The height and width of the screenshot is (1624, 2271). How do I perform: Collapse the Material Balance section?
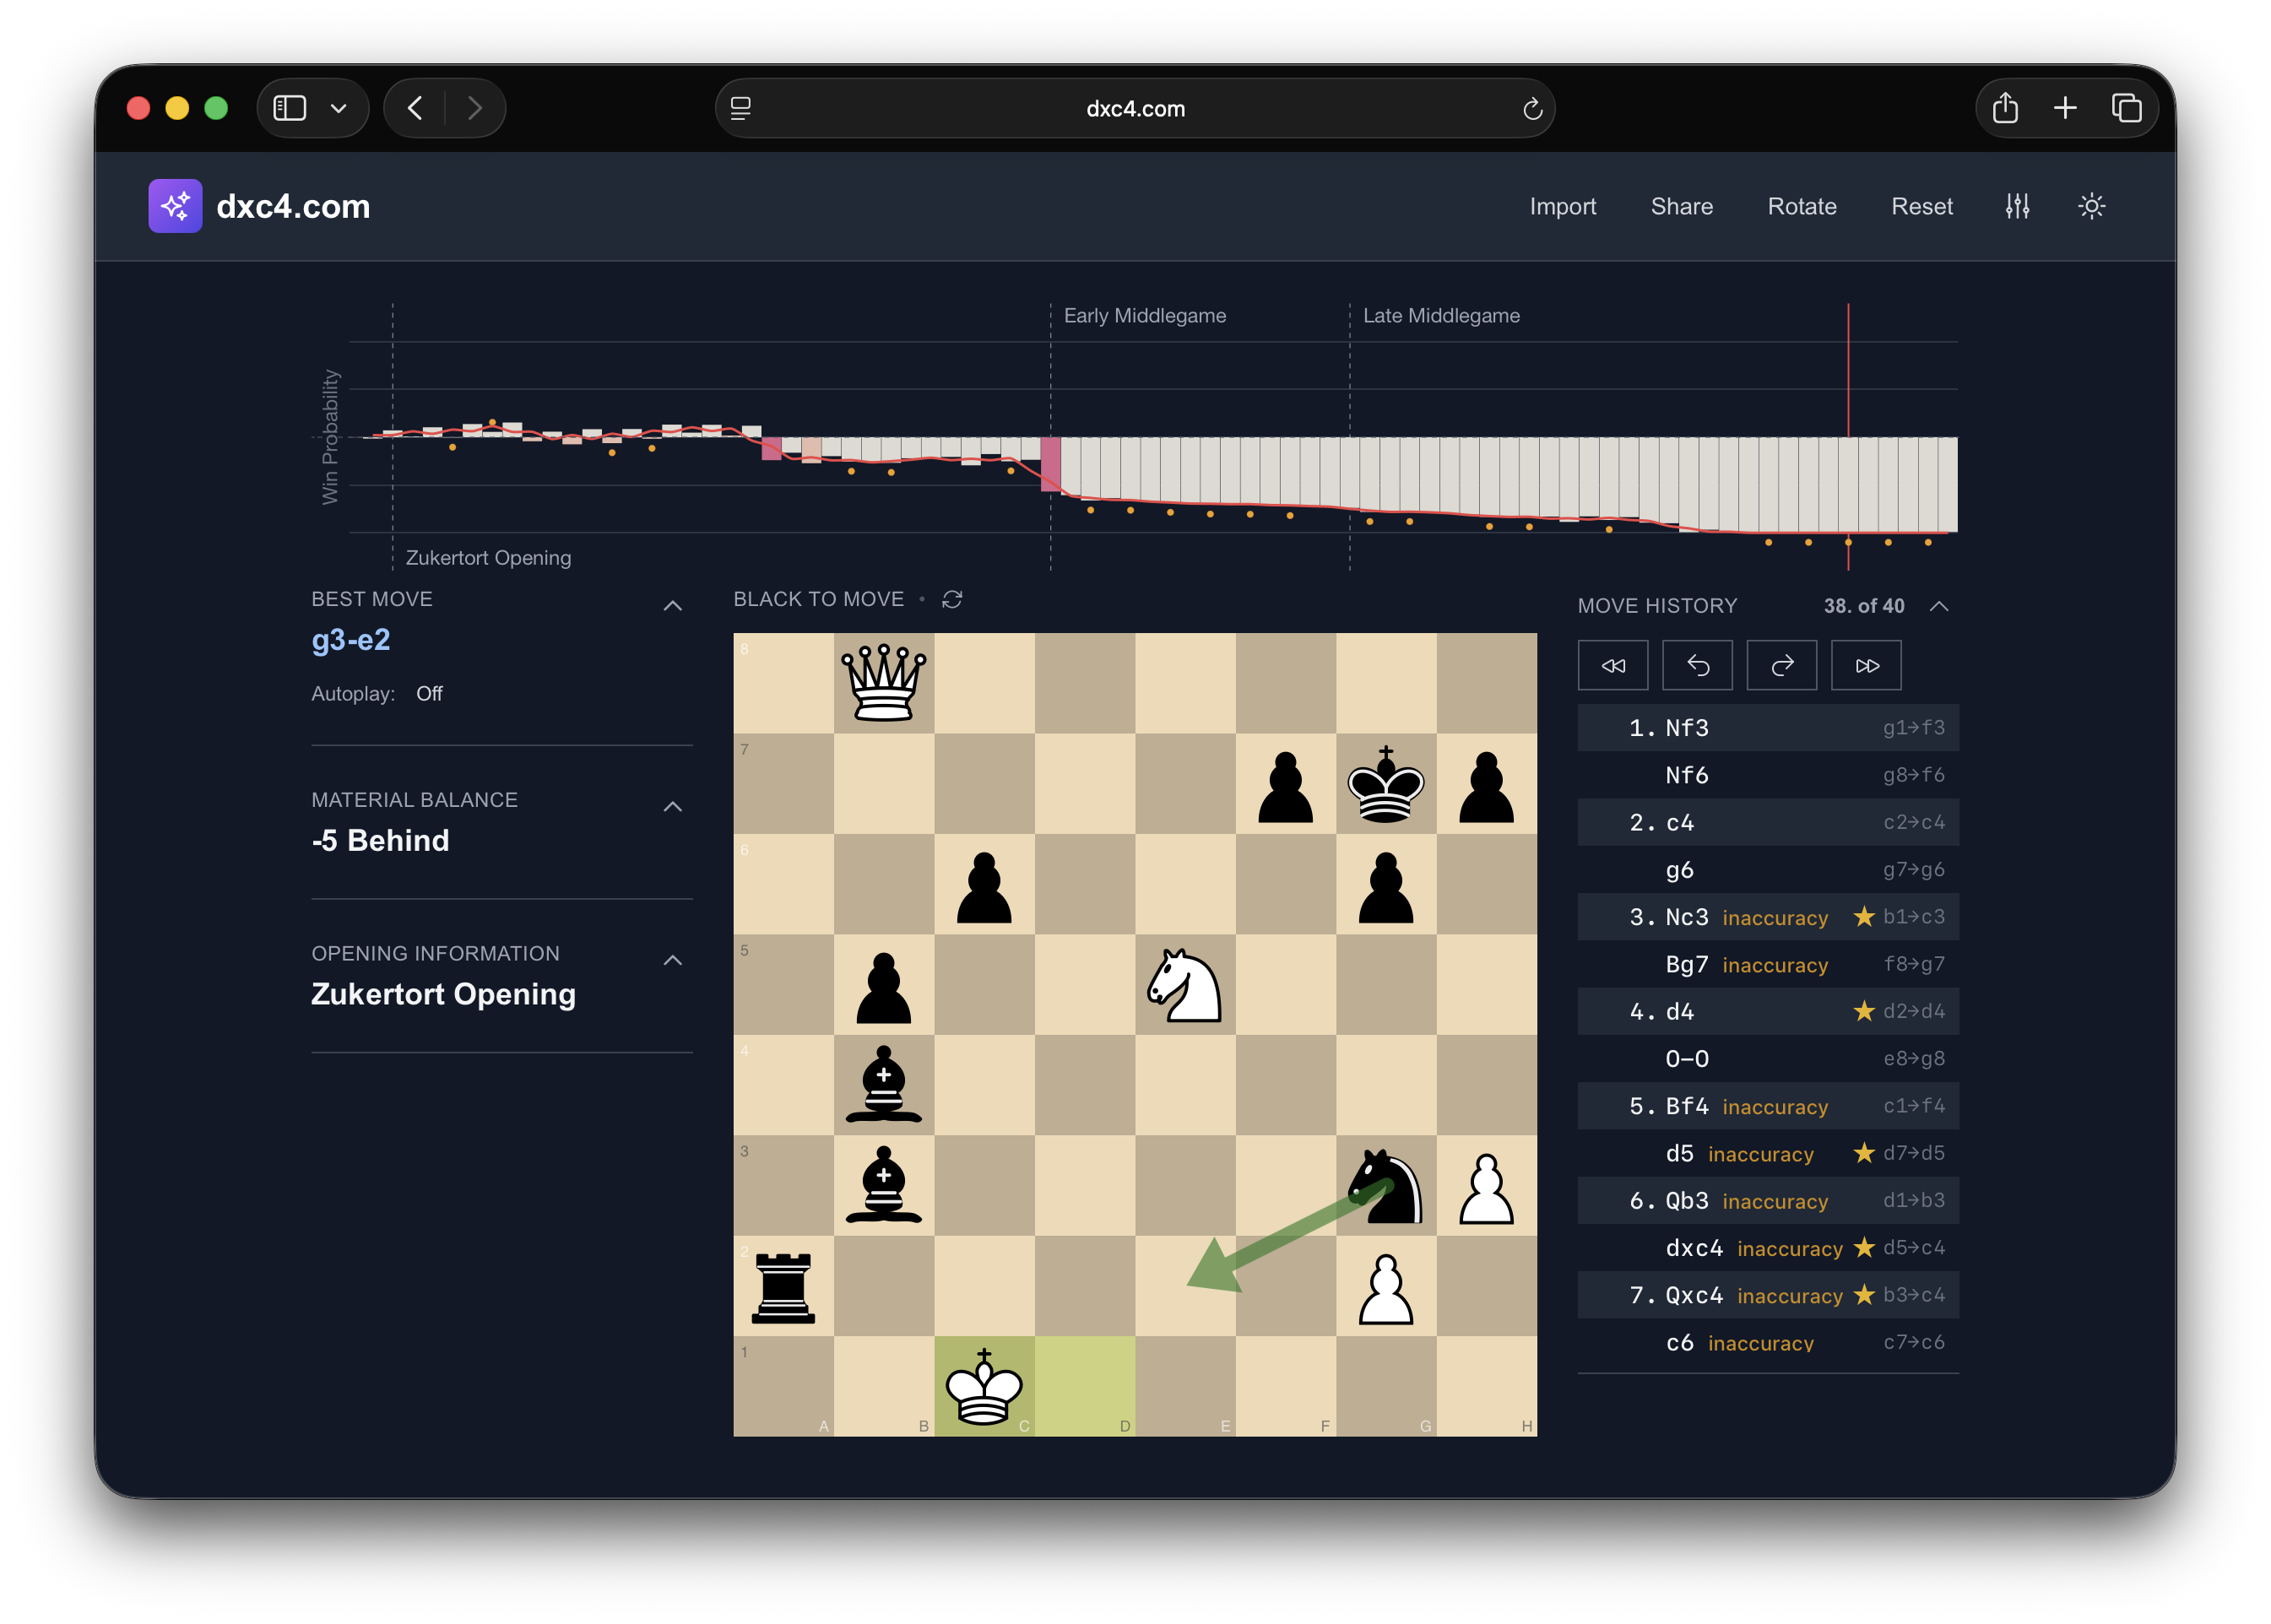[673, 807]
